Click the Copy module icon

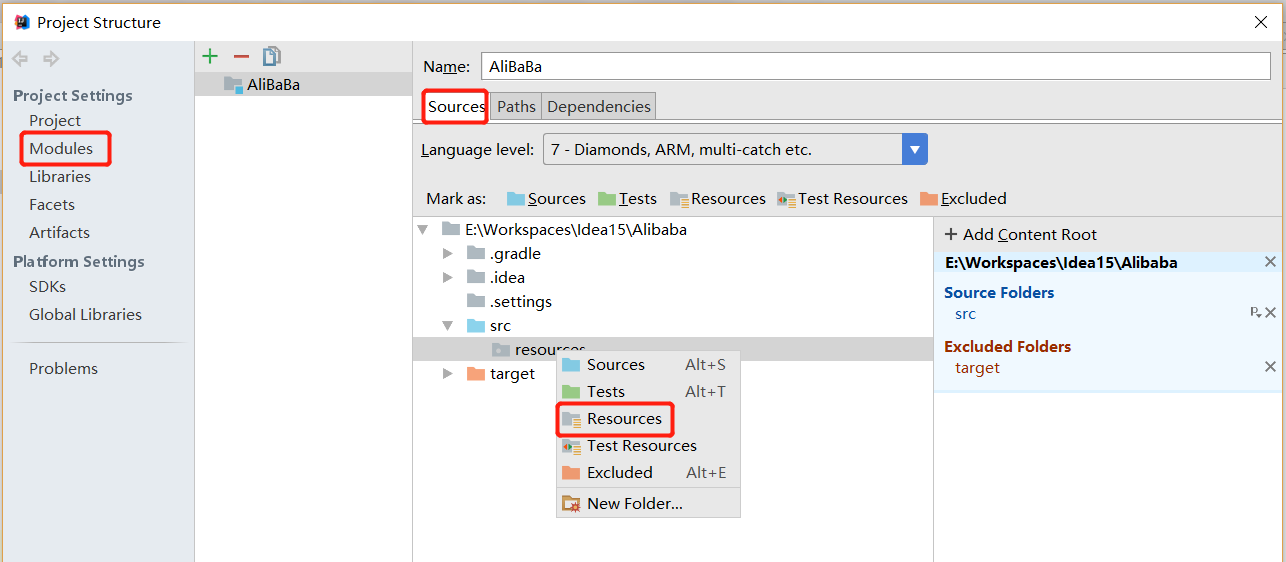click(x=272, y=57)
